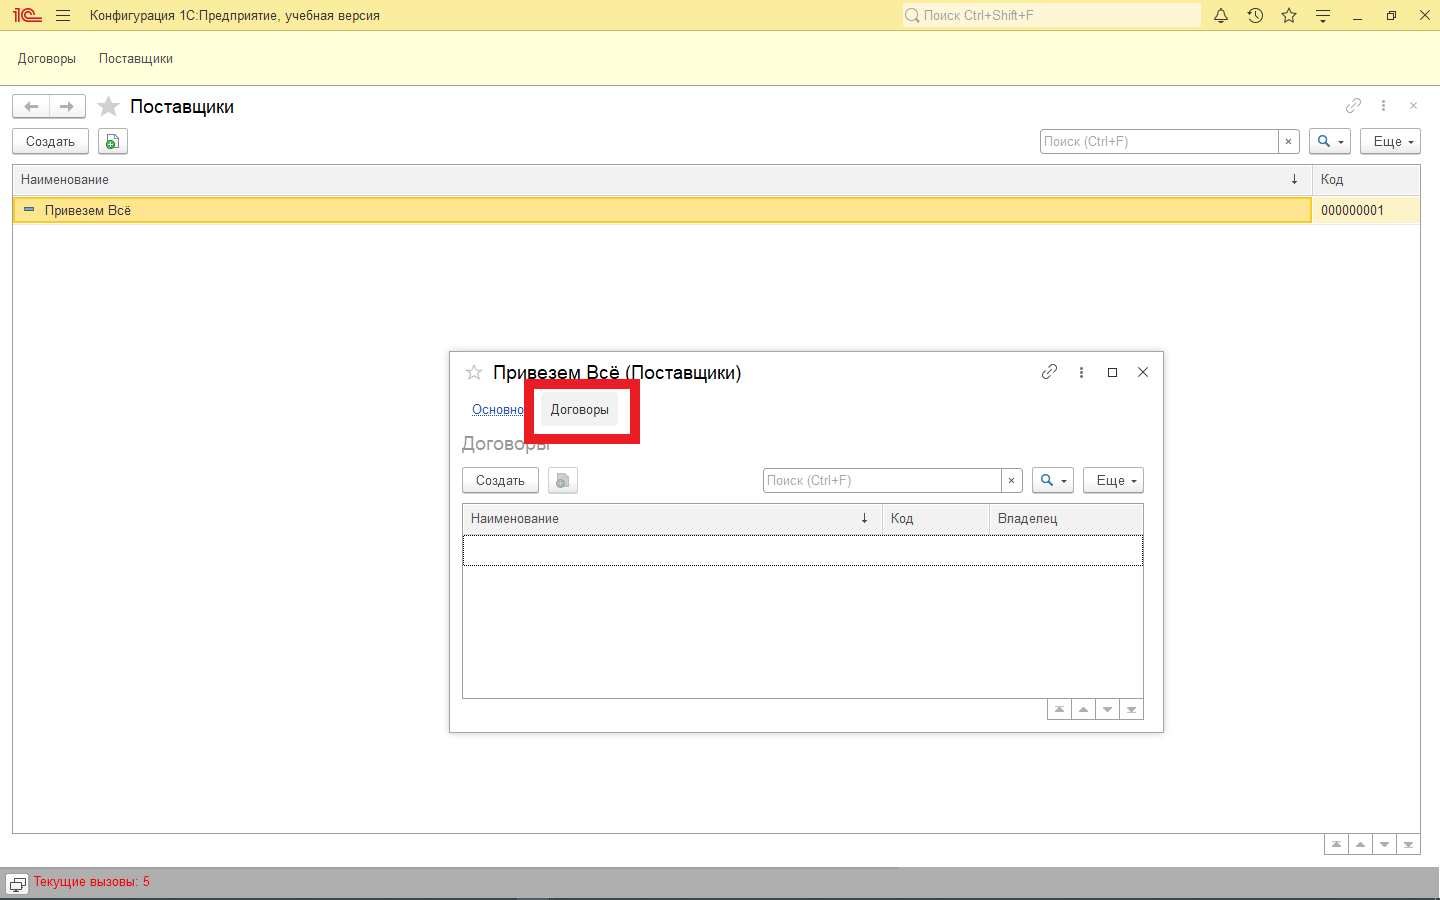Add Привезем Всё dialog to favorites
The width and height of the screenshot is (1440, 900).
(x=474, y=372)
